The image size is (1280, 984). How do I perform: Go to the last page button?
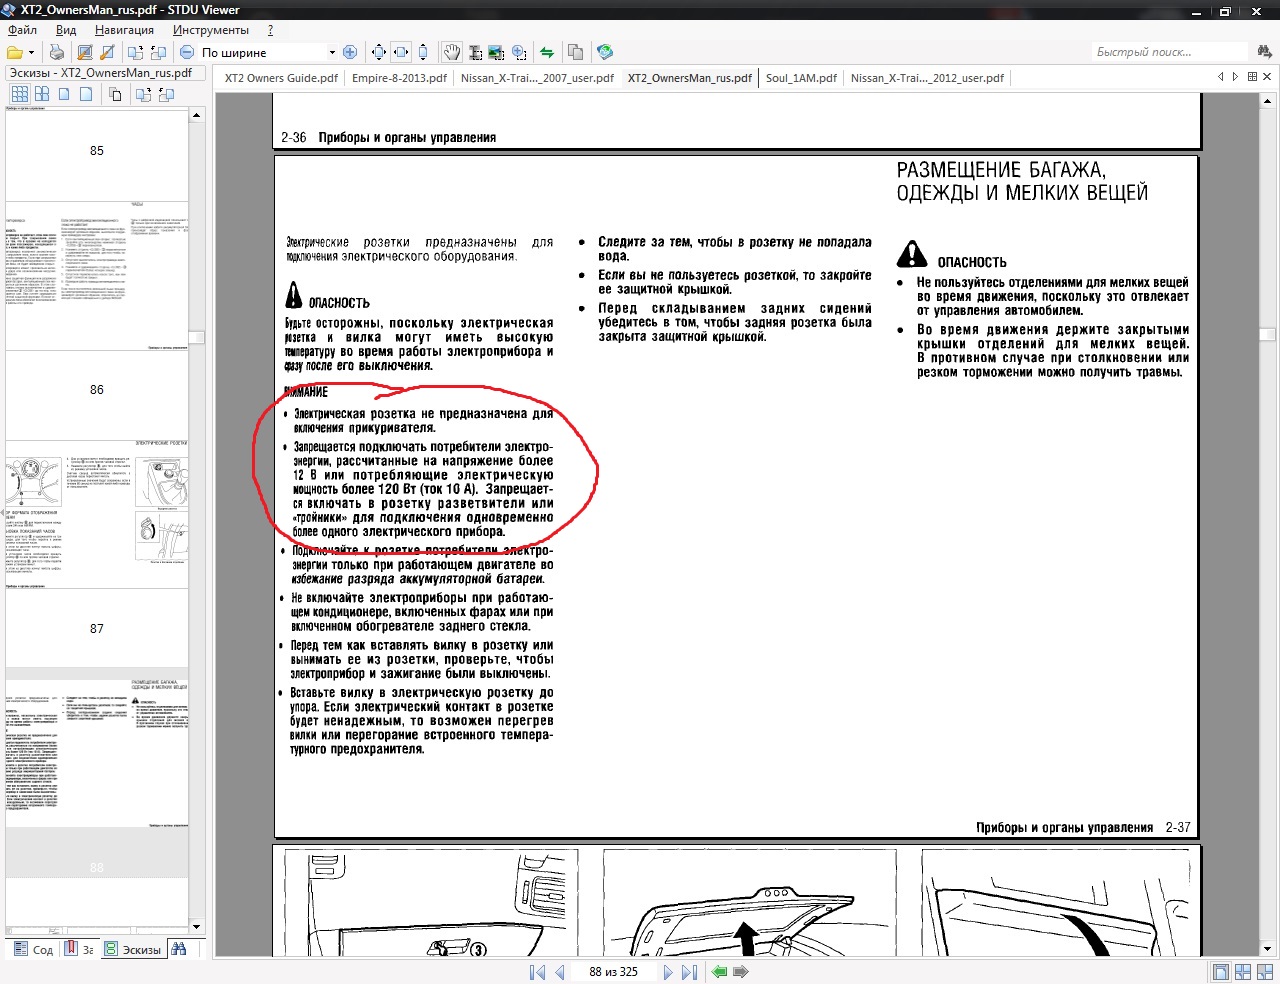point(689,972)
